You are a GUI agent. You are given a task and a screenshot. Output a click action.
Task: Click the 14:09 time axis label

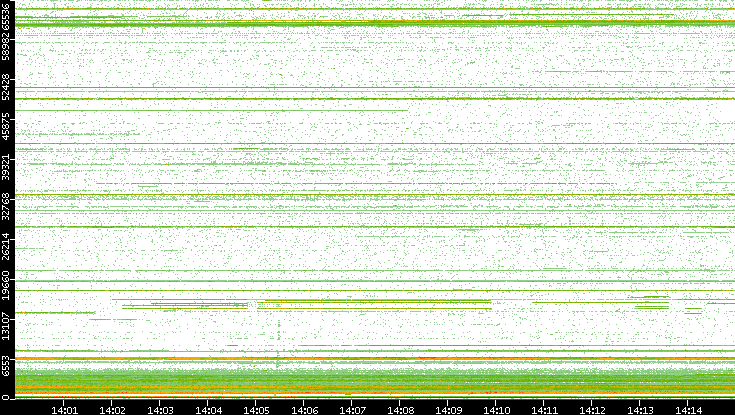pyautogui.click(x=448, y=408)
